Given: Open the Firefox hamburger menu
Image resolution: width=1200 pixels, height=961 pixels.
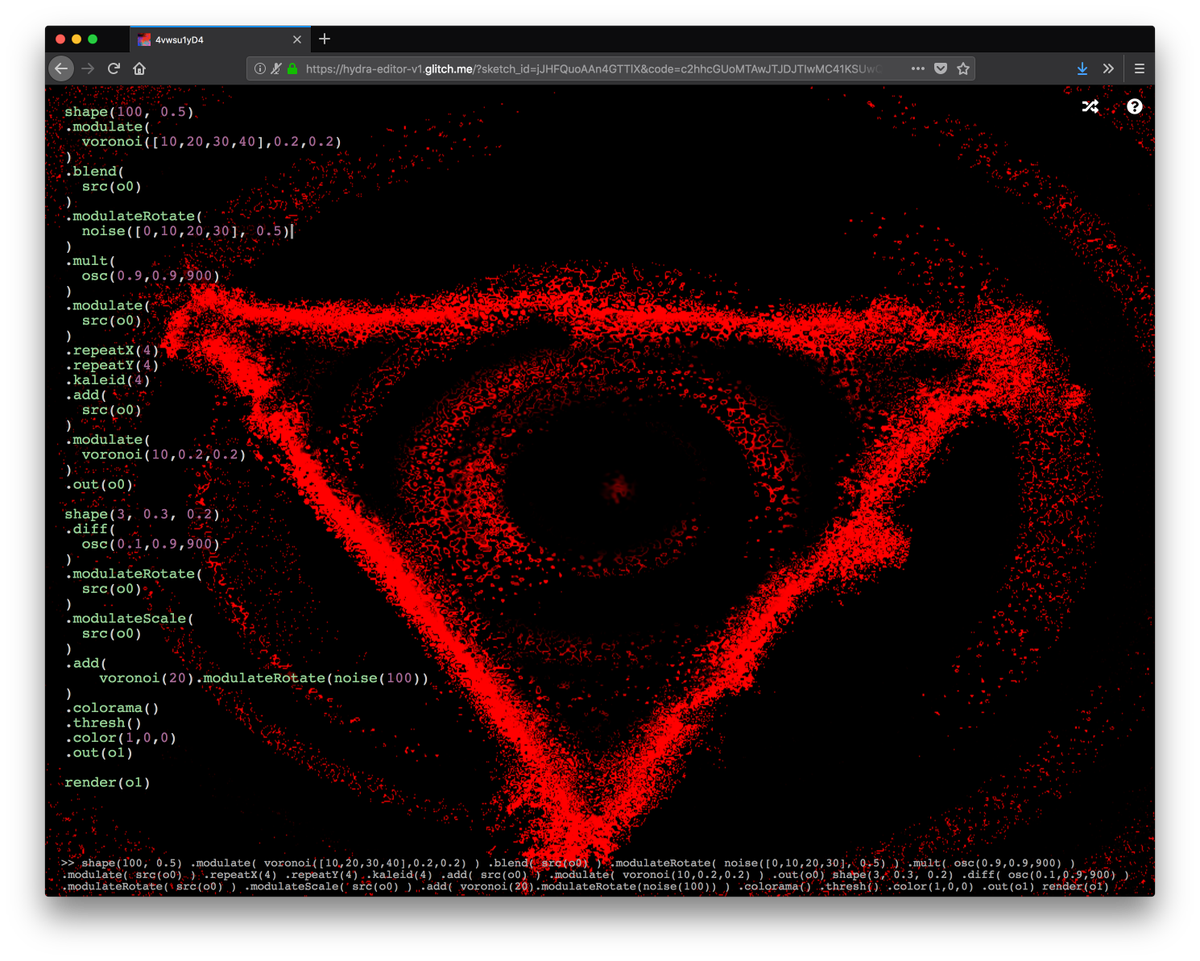Looking at the screenshot, I should (x=1139, y=69).
